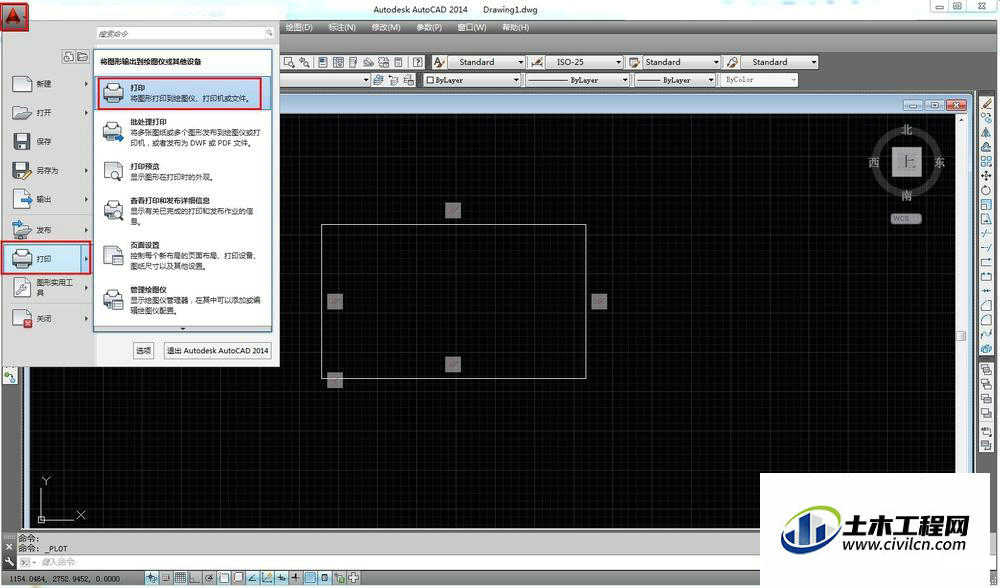This screenshot has height=588, width=1000.
Task: Click the erase tool atop right toolbar
Action: (x=986, y=103)
